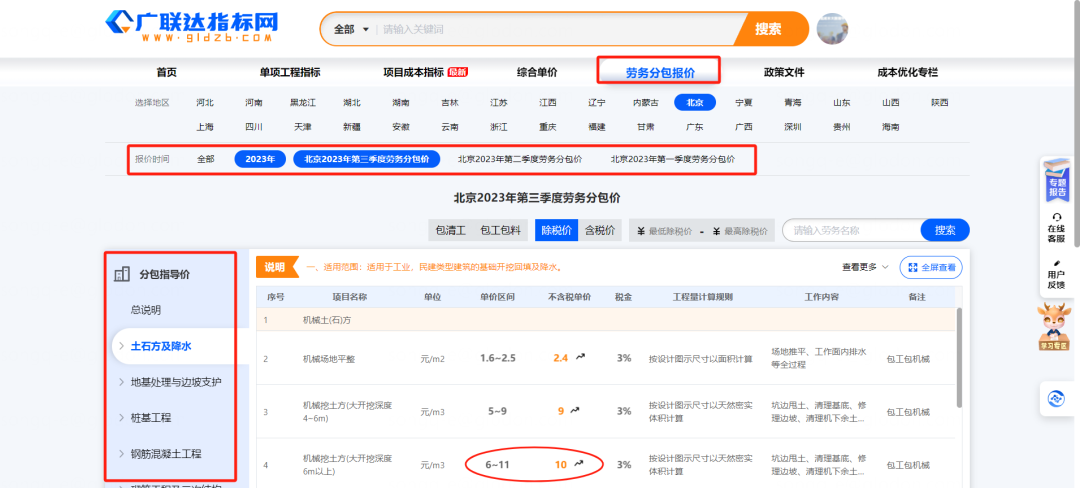Screen dimensions: 1080x488
Task: Click trend arrow beside price 2.4
Action: 580,357
